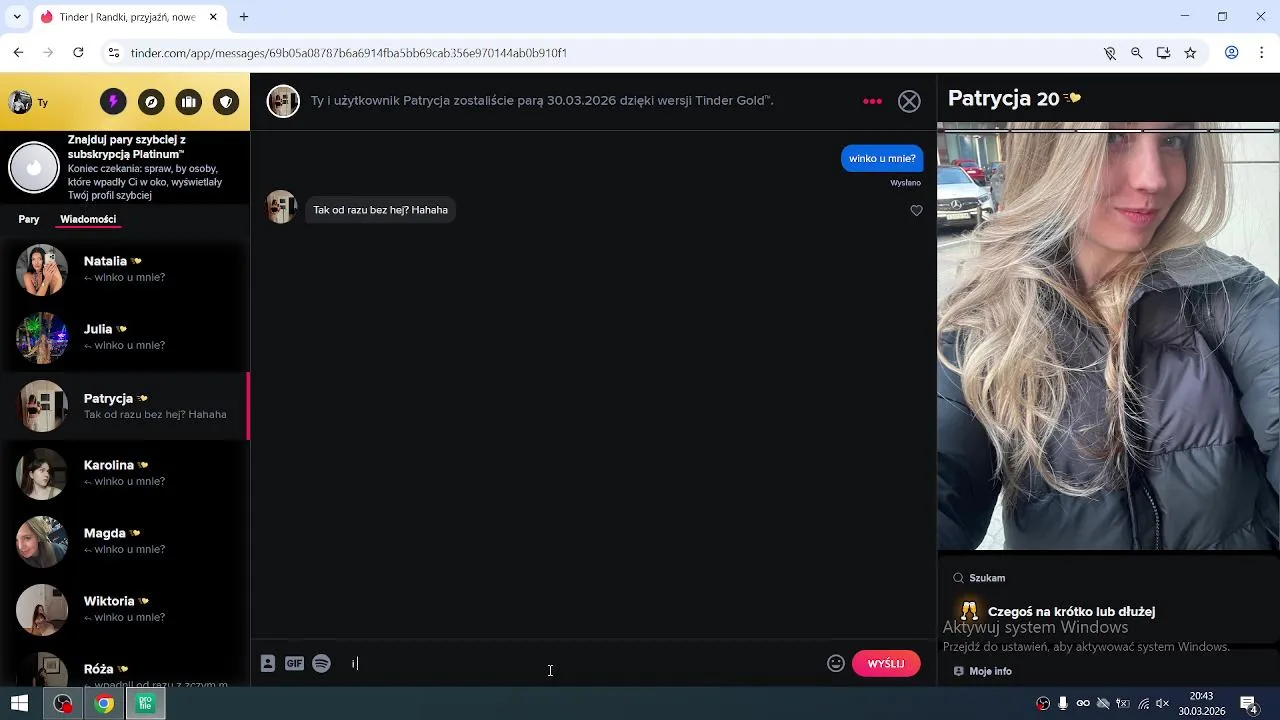Open the GIF picker
This screenshot has width=1280, height=720.
[x=294, y=663]
